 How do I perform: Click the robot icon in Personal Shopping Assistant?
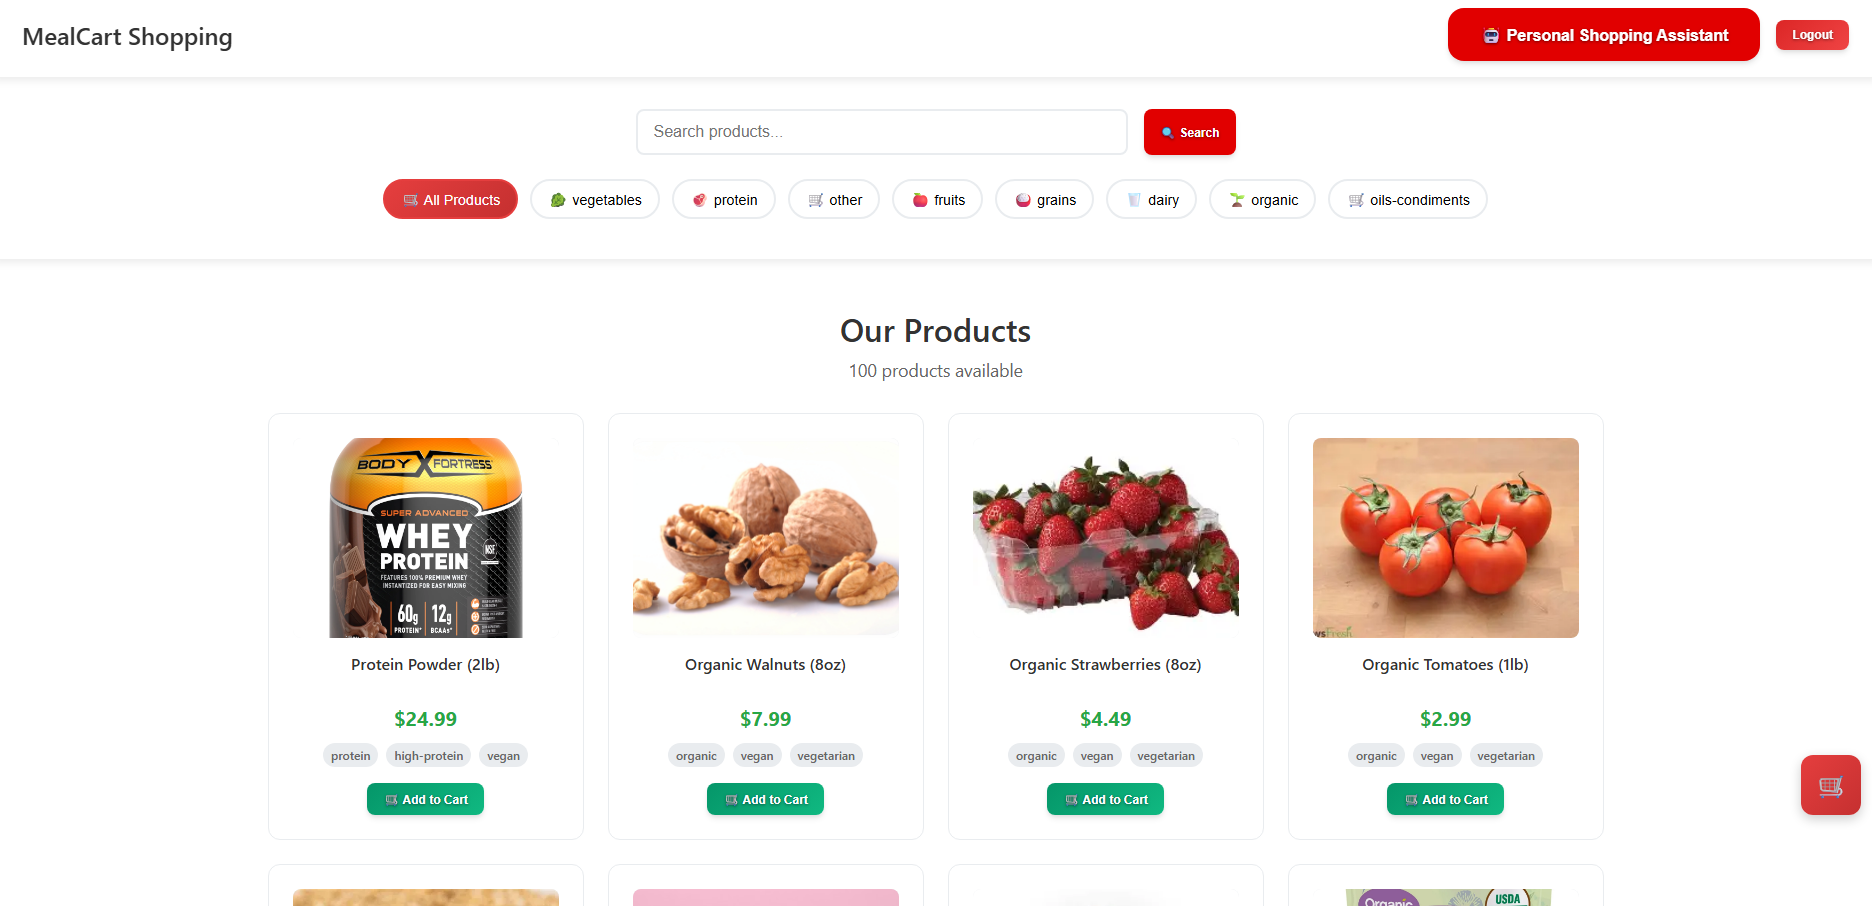pos(1491,36)
